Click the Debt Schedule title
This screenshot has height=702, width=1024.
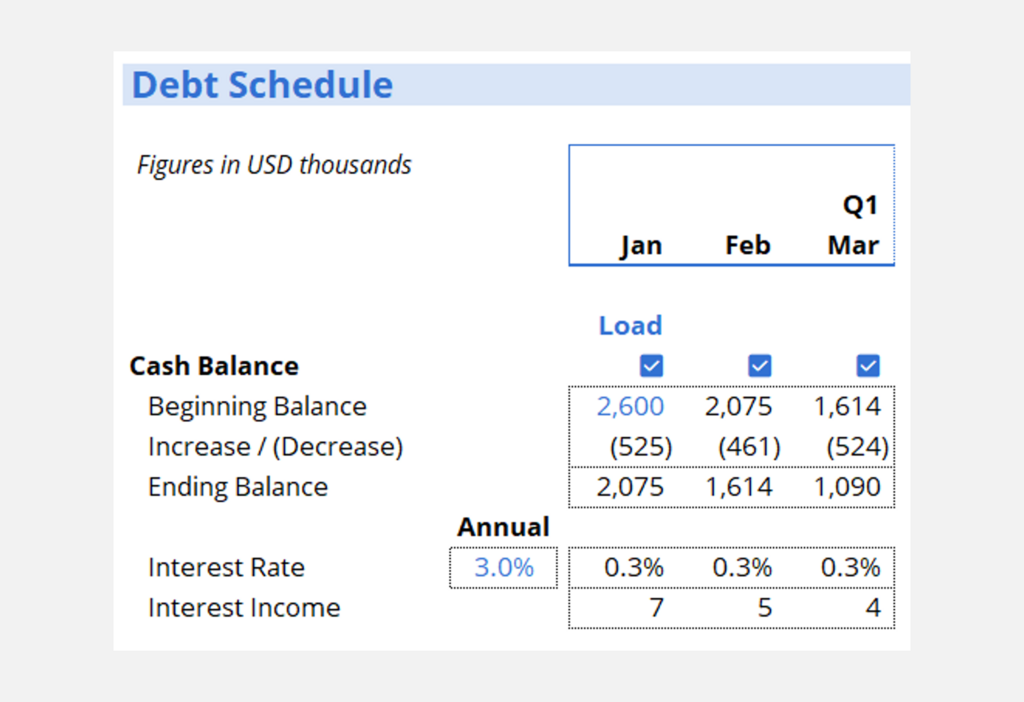262,85
